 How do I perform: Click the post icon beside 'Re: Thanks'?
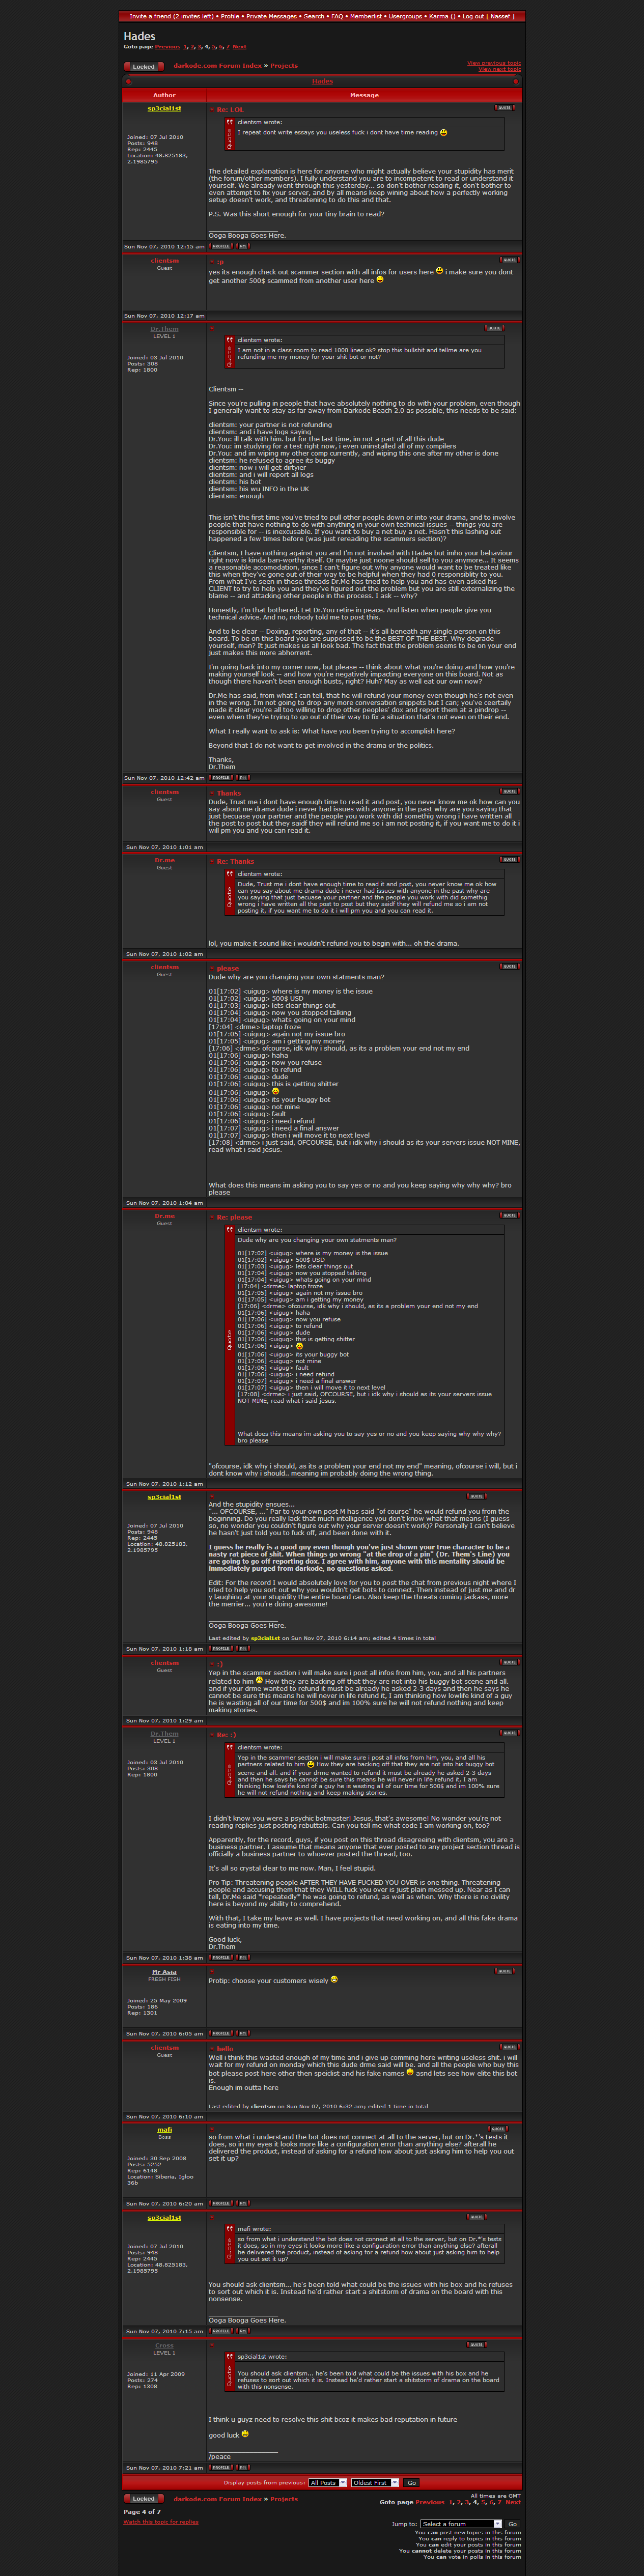212,861
